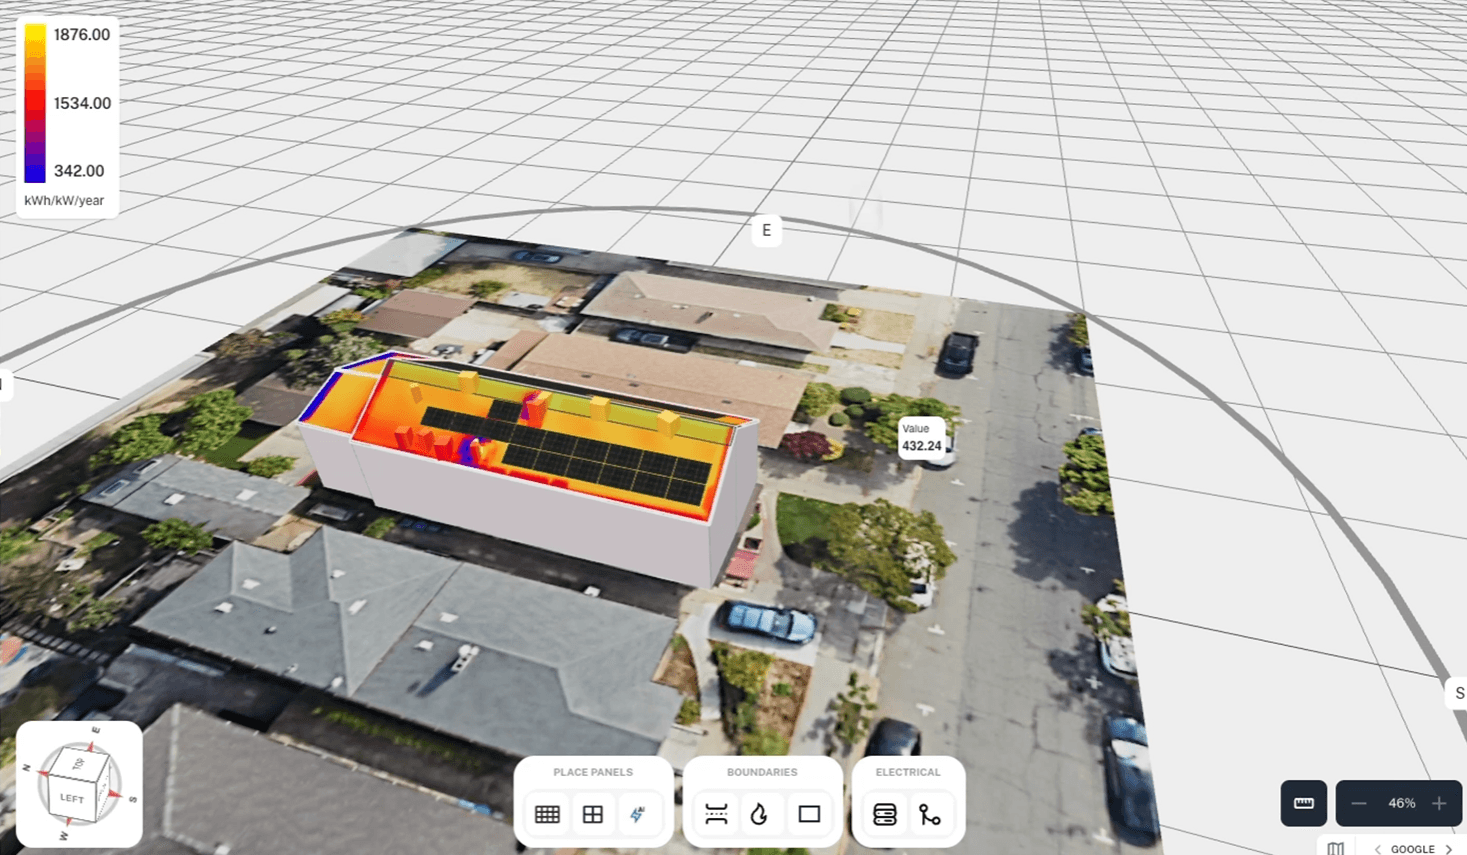Click the Value 432.24 tooltip
This screenshot has width=1467, height=855.
click(x=921, y=437)
